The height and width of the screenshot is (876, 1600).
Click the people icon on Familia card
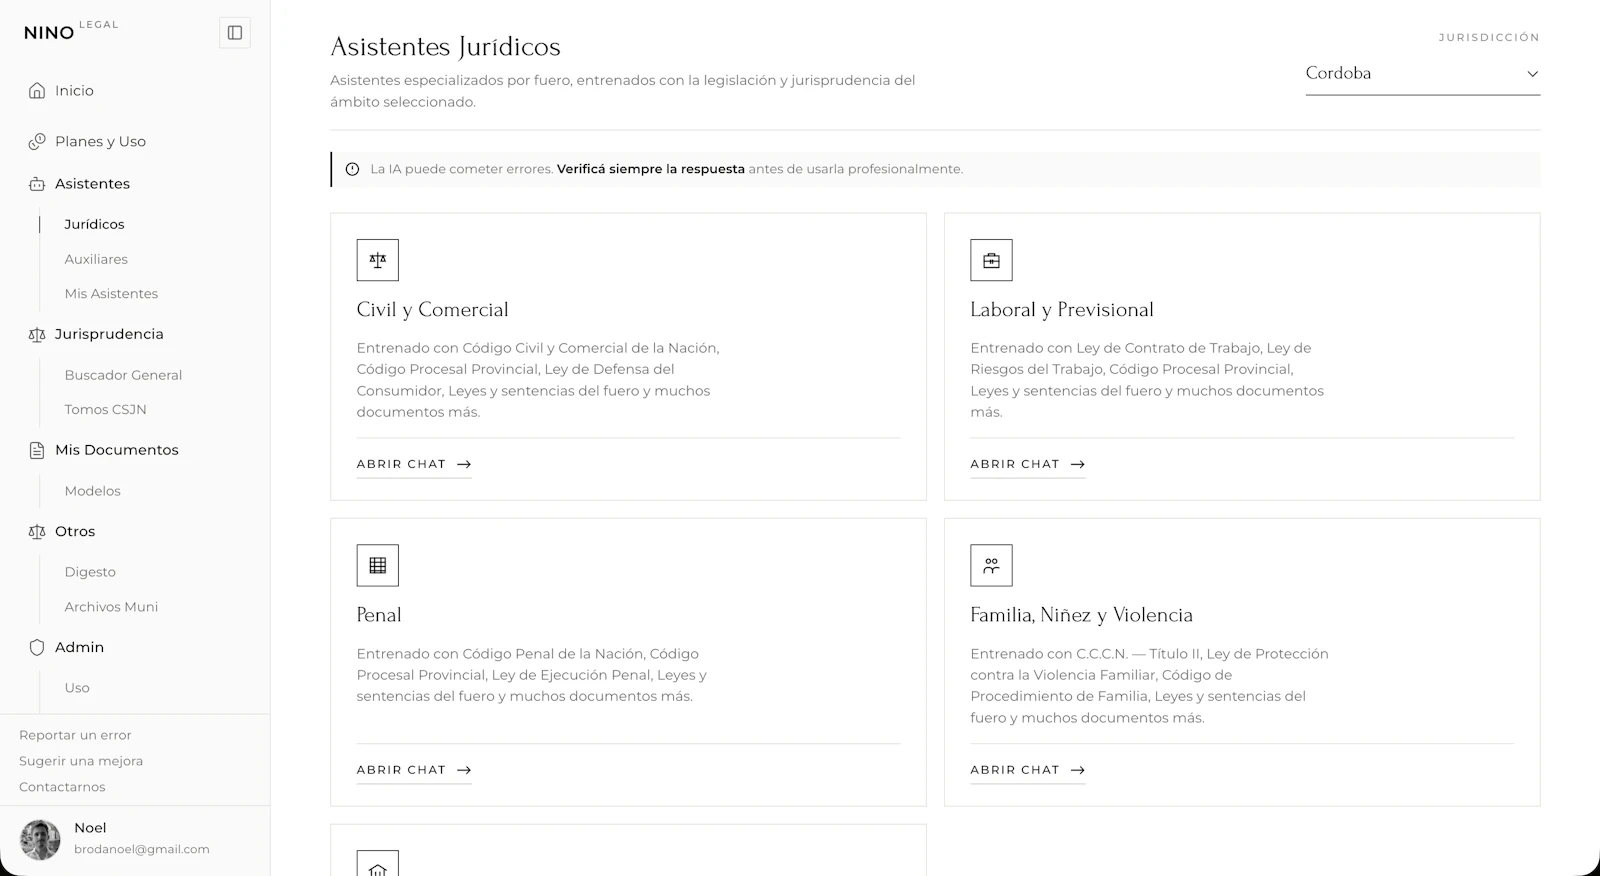pyautogui.click(x=991, y=565)
